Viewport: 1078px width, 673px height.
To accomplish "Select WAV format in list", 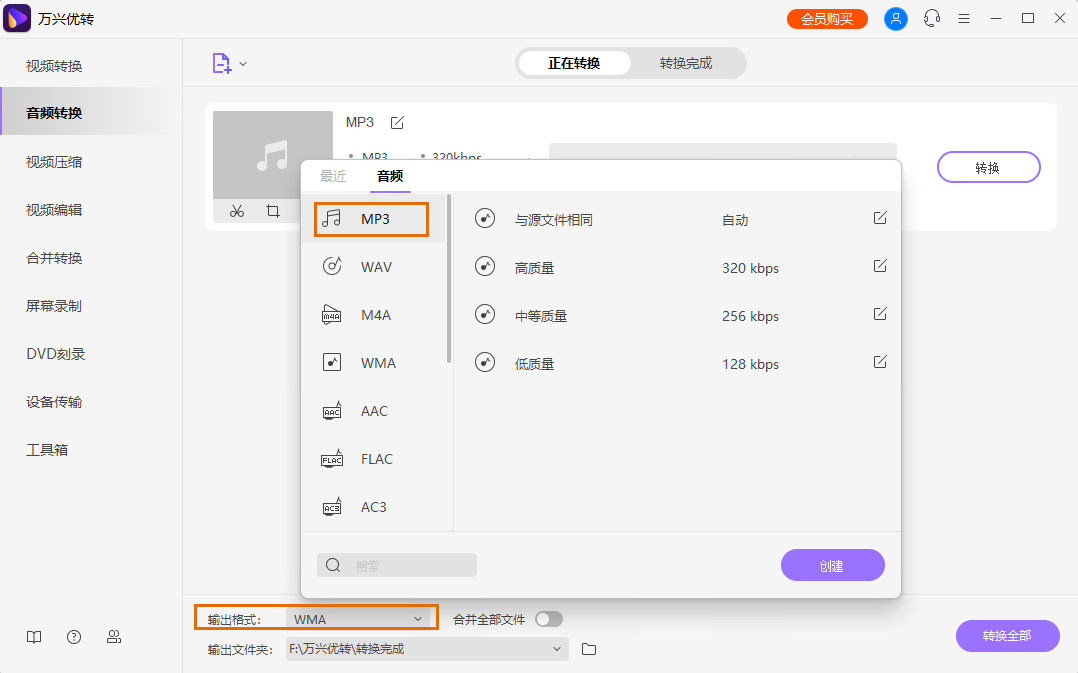I will tap(375, 267).
